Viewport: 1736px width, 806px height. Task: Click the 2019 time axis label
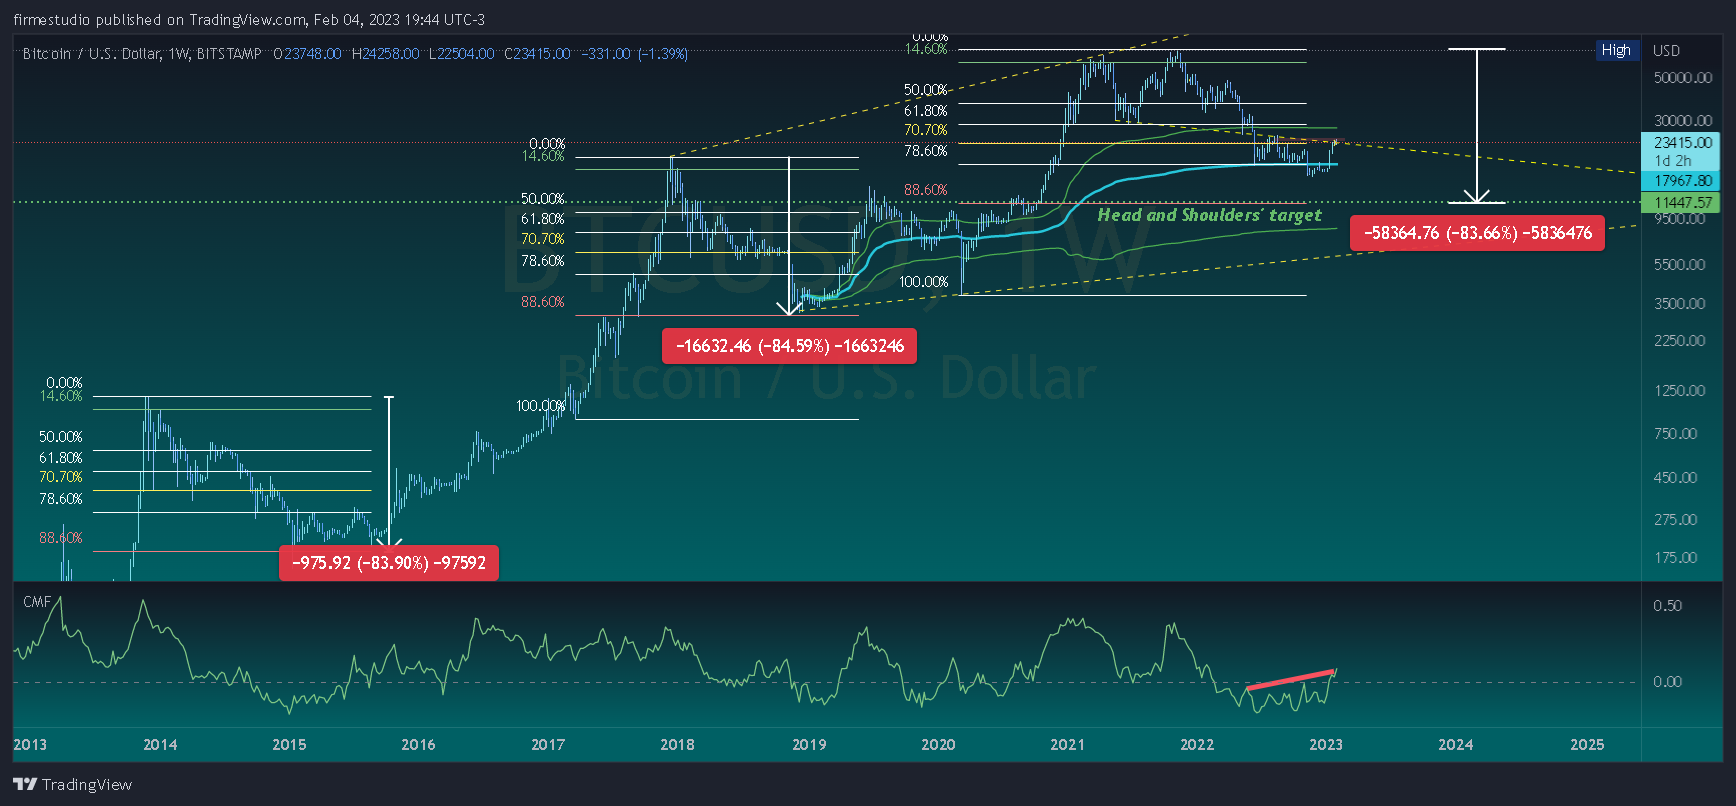(x=809, y=744)
